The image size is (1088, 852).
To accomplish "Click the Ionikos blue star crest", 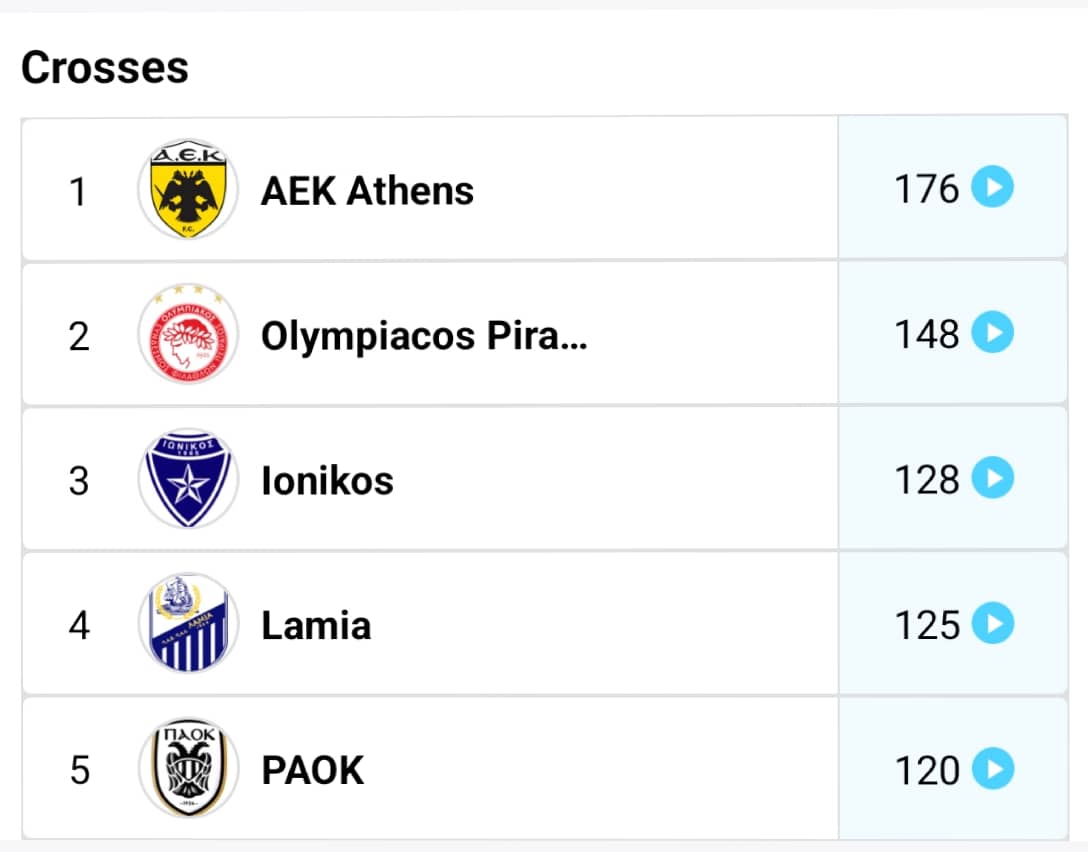I will [x=188, y=479].
